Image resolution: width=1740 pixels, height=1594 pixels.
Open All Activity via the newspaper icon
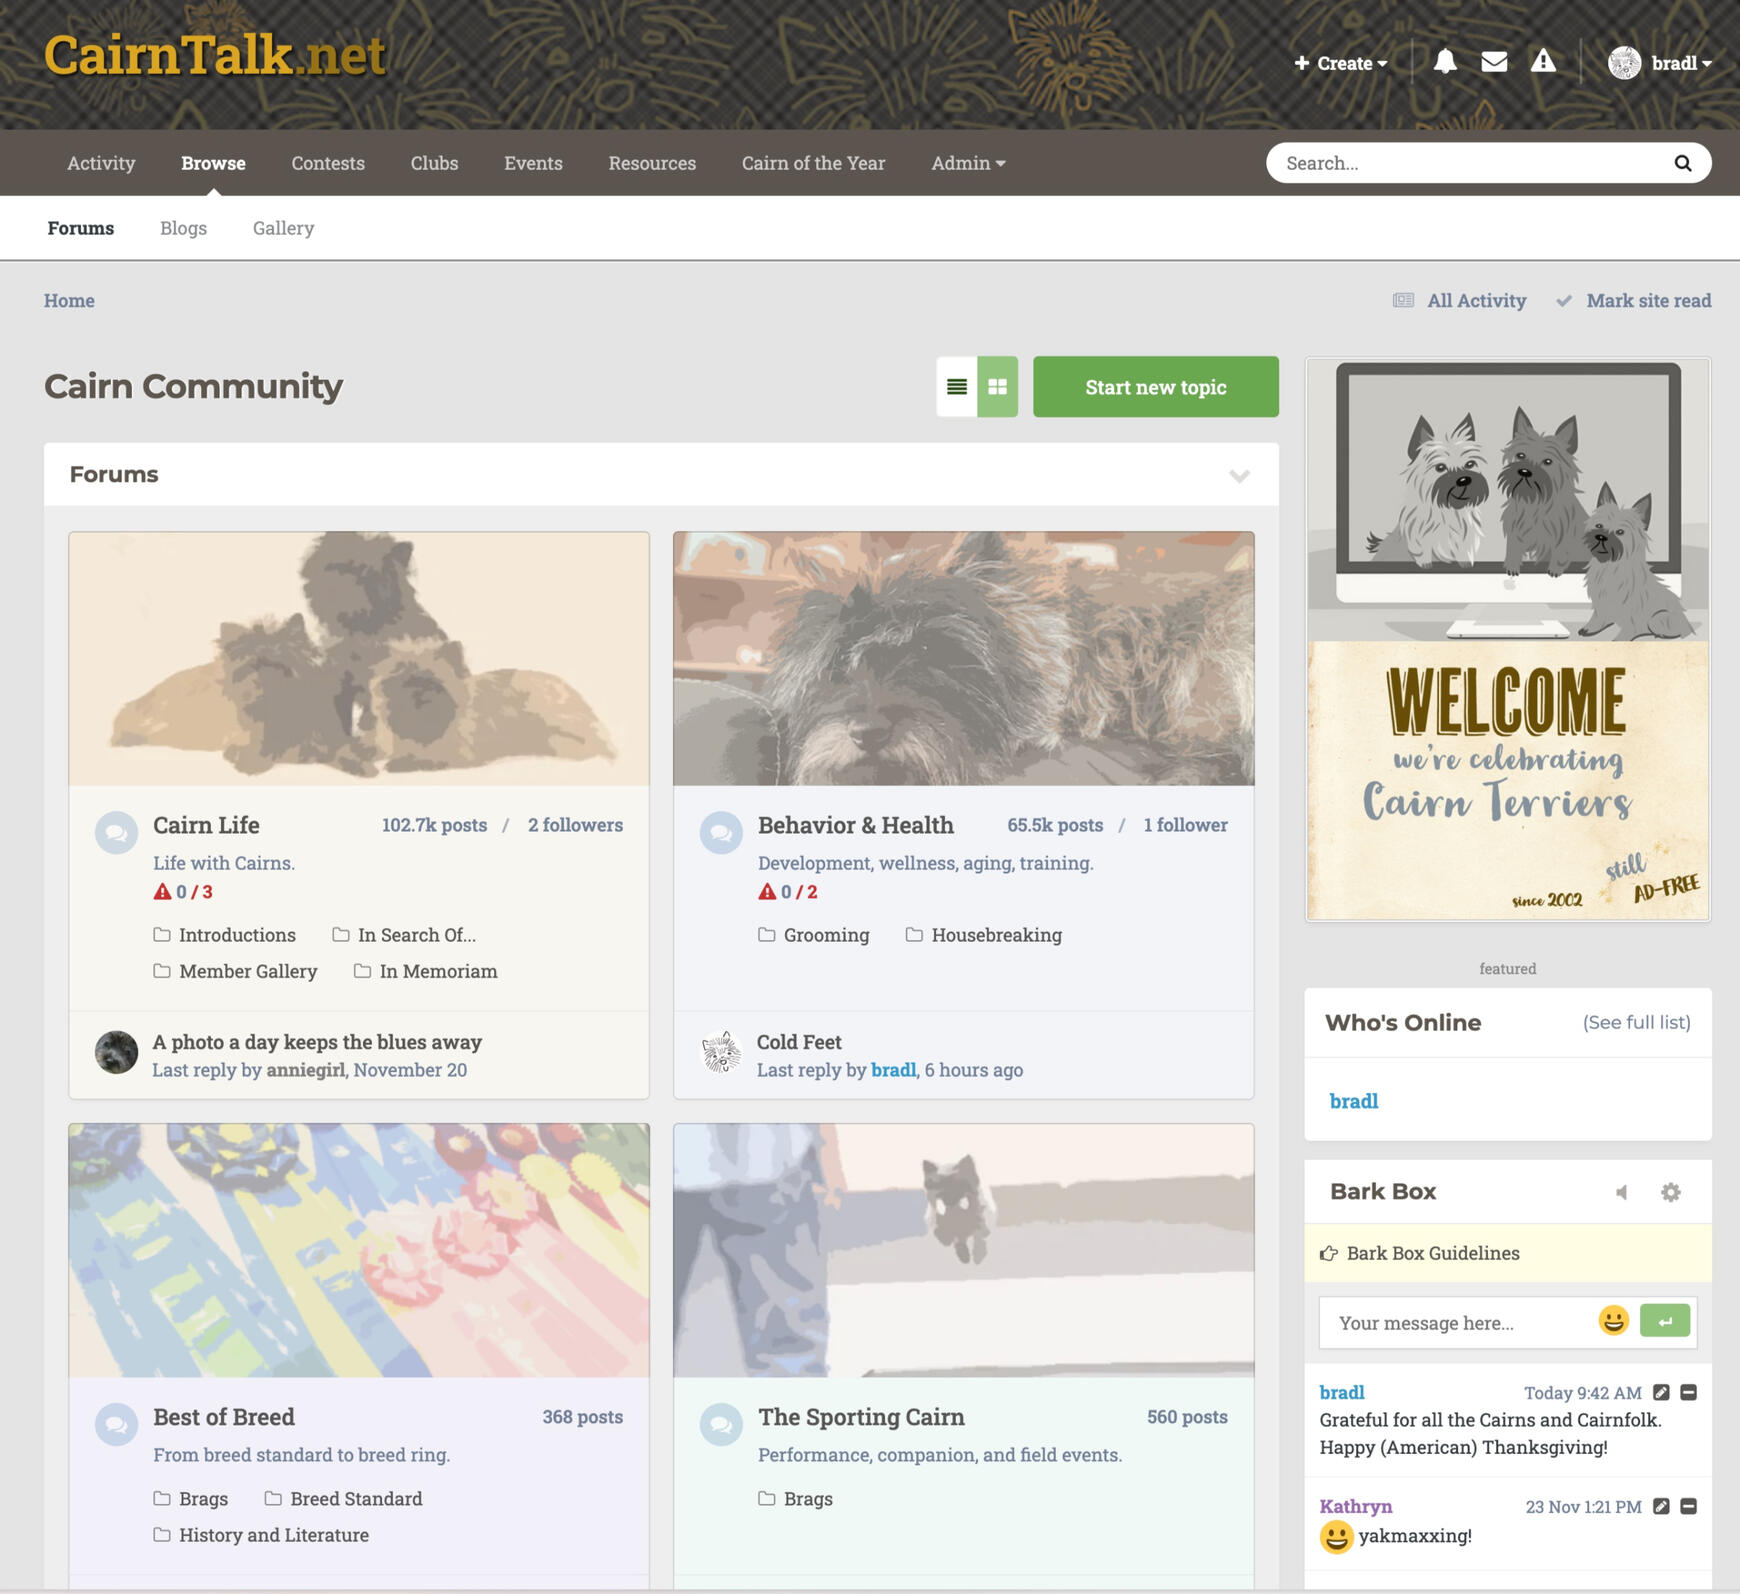[1405, 300]
